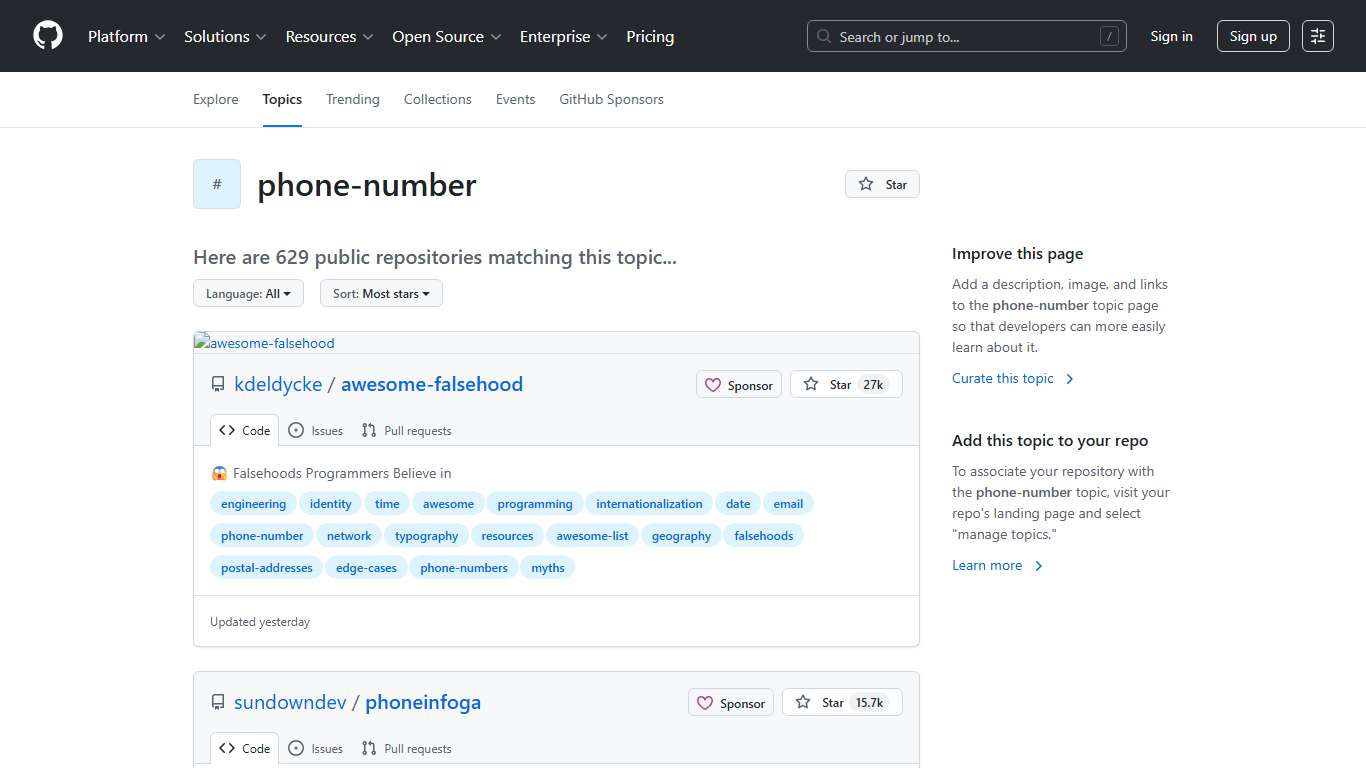Click the Sign up button
Image resolution: width=1366 pixels, height=768 pixels.
pyautogui.click(x=1253, y=36)
